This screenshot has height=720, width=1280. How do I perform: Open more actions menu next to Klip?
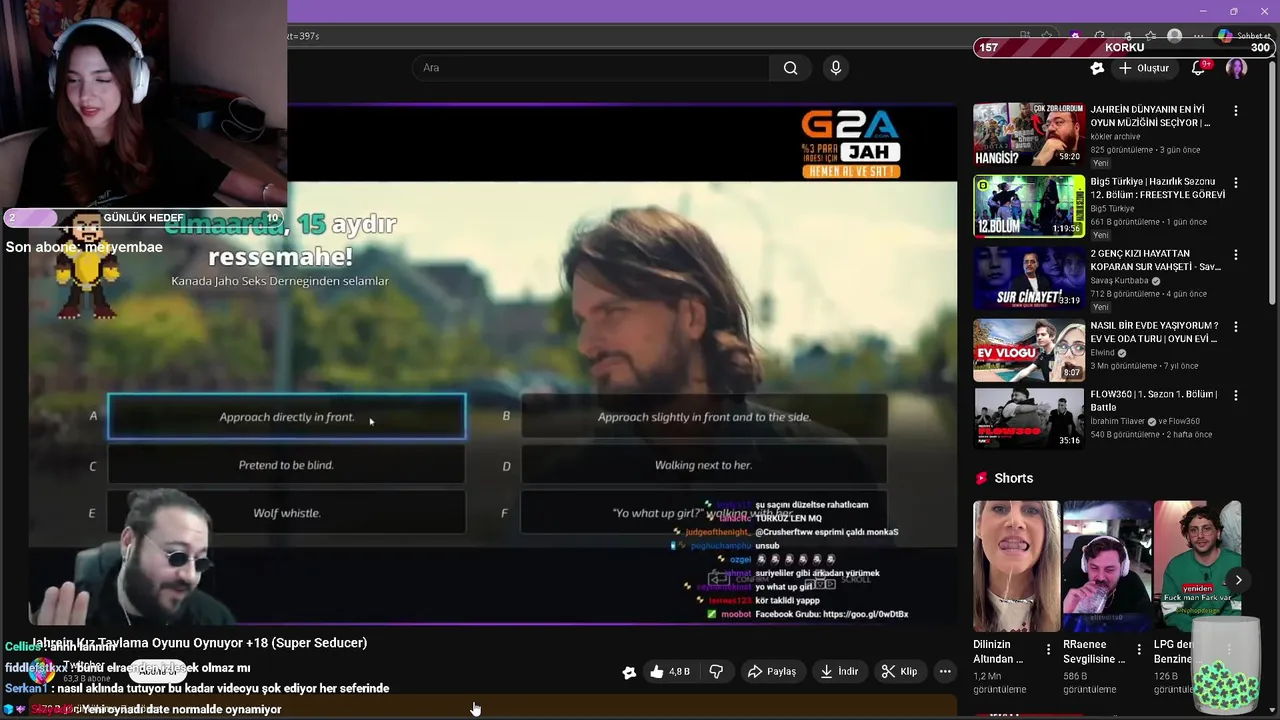945,672
